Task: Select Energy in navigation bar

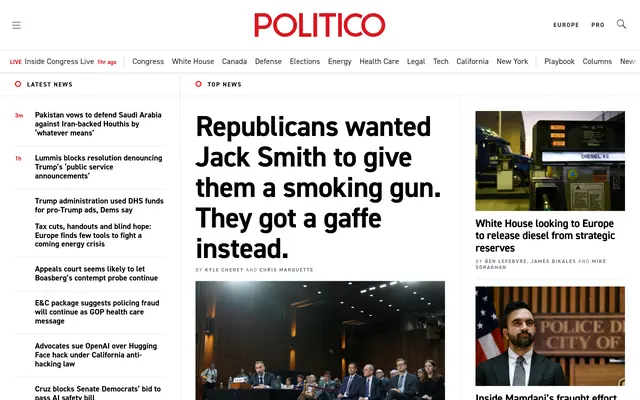Action: [340, 61]
